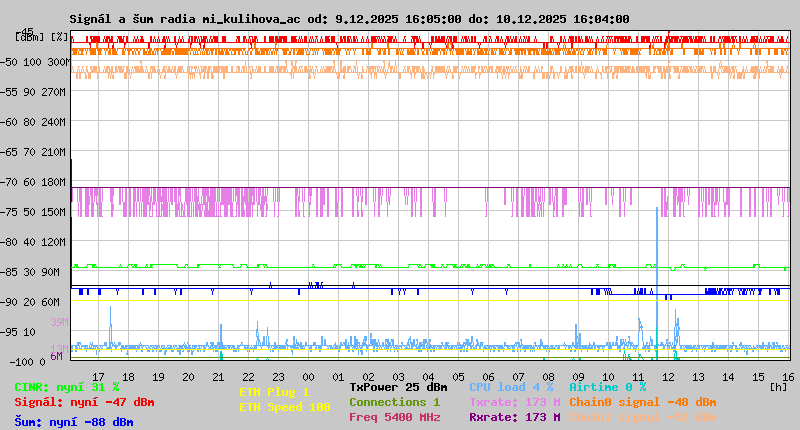Pick the "Rxrate: 173 M" legend entry

[x=515, y=417]
